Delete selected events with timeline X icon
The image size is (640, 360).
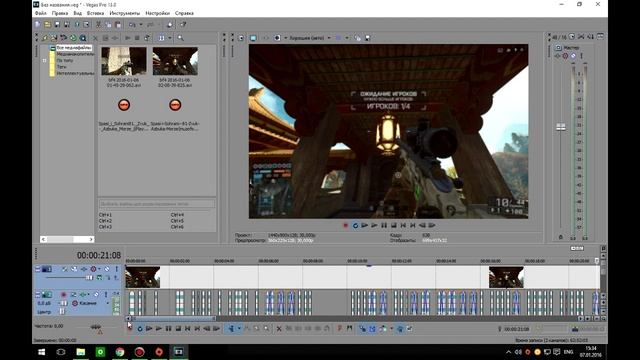point(279,329)
